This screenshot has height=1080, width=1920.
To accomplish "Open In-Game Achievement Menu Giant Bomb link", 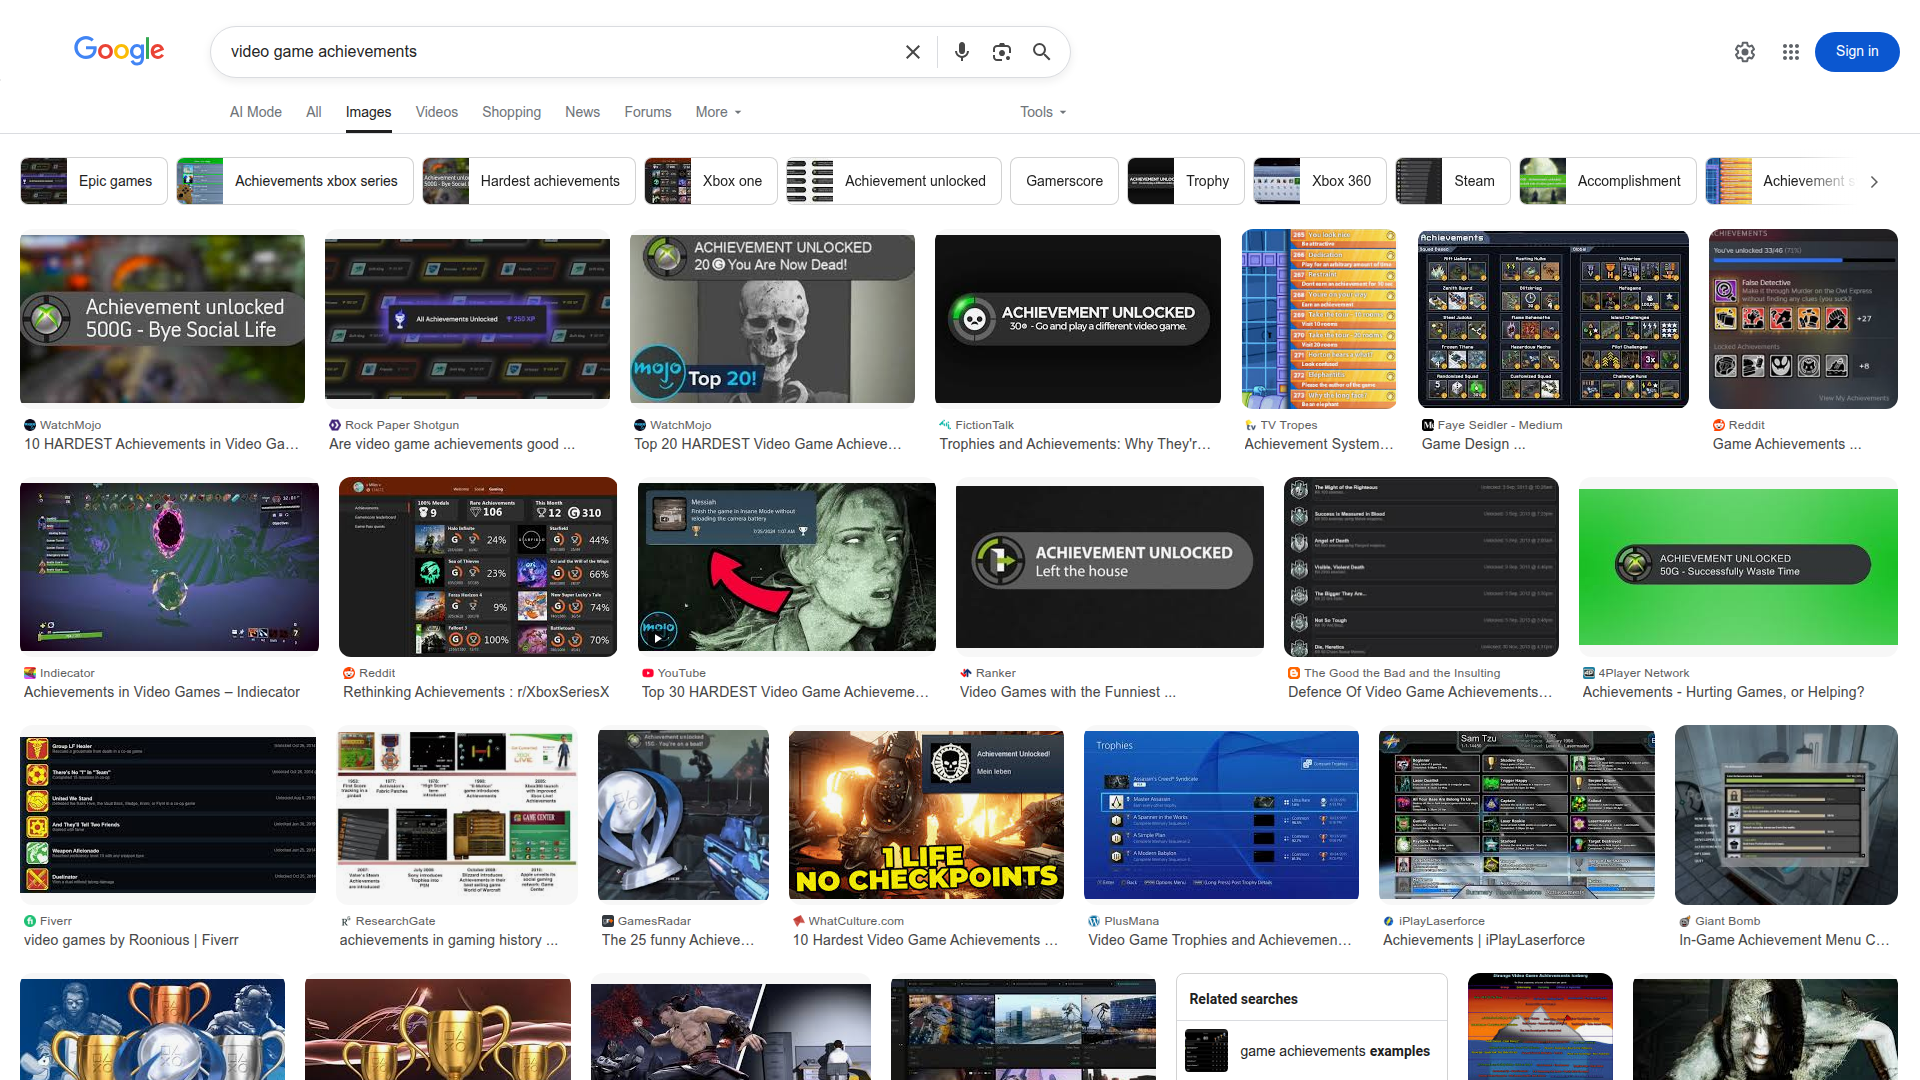I will (1784, 940).
